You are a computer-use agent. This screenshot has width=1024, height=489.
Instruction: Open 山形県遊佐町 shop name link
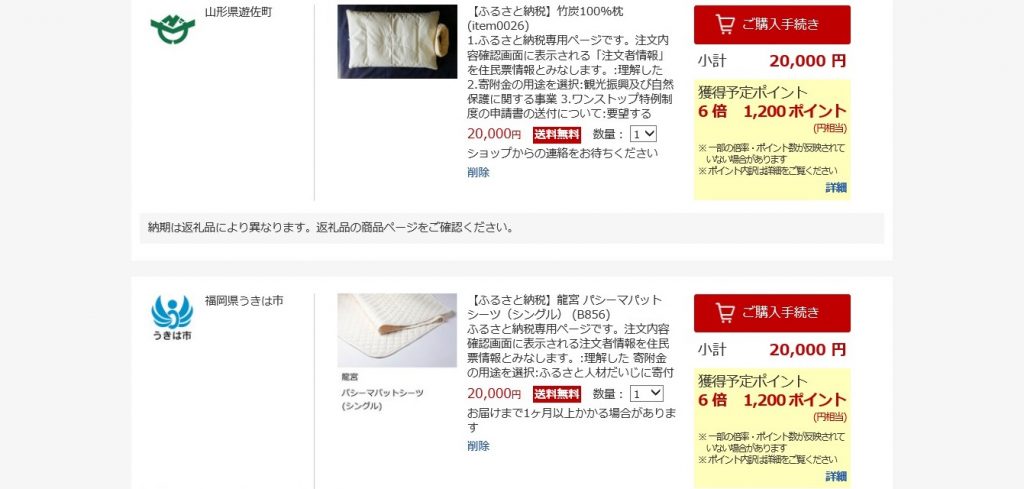coord(238,12)
